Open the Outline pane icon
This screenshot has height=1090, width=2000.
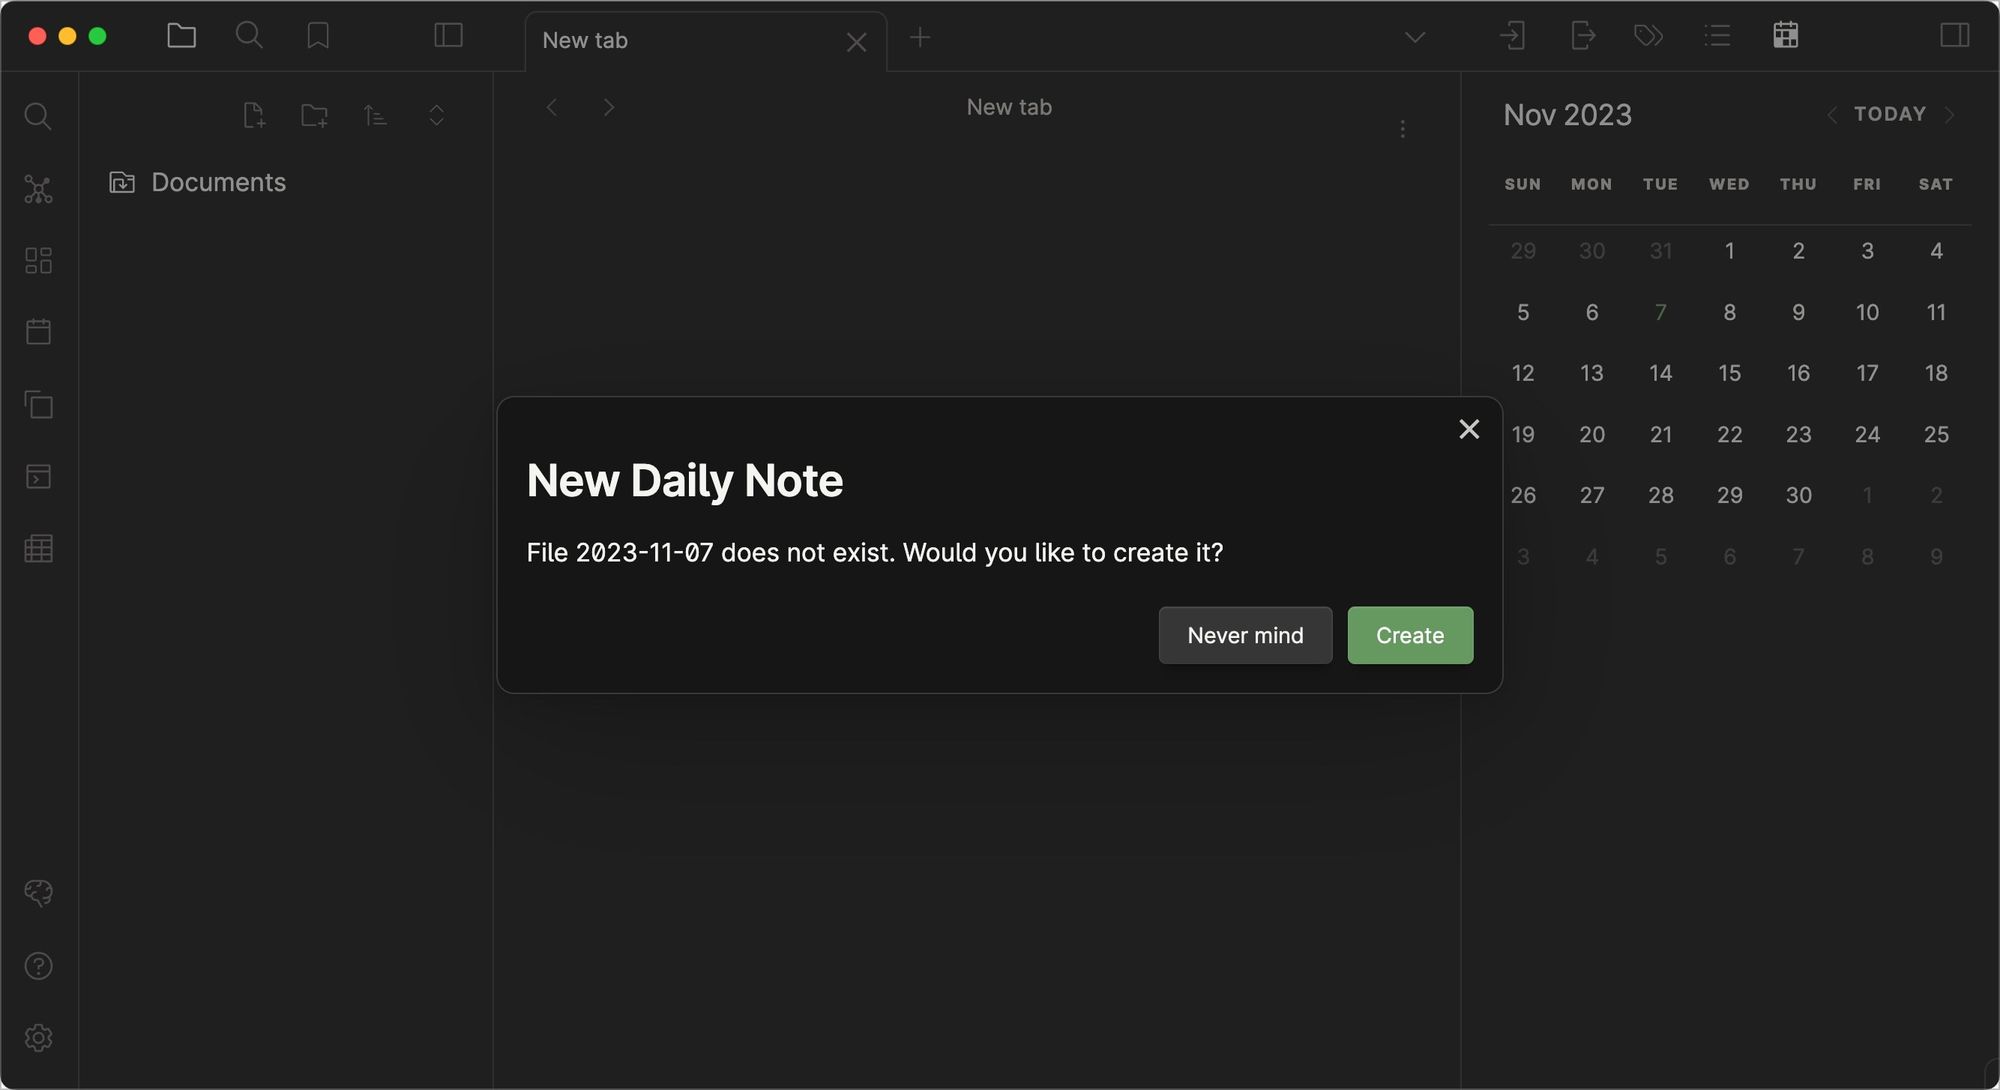click(1717, 36)
